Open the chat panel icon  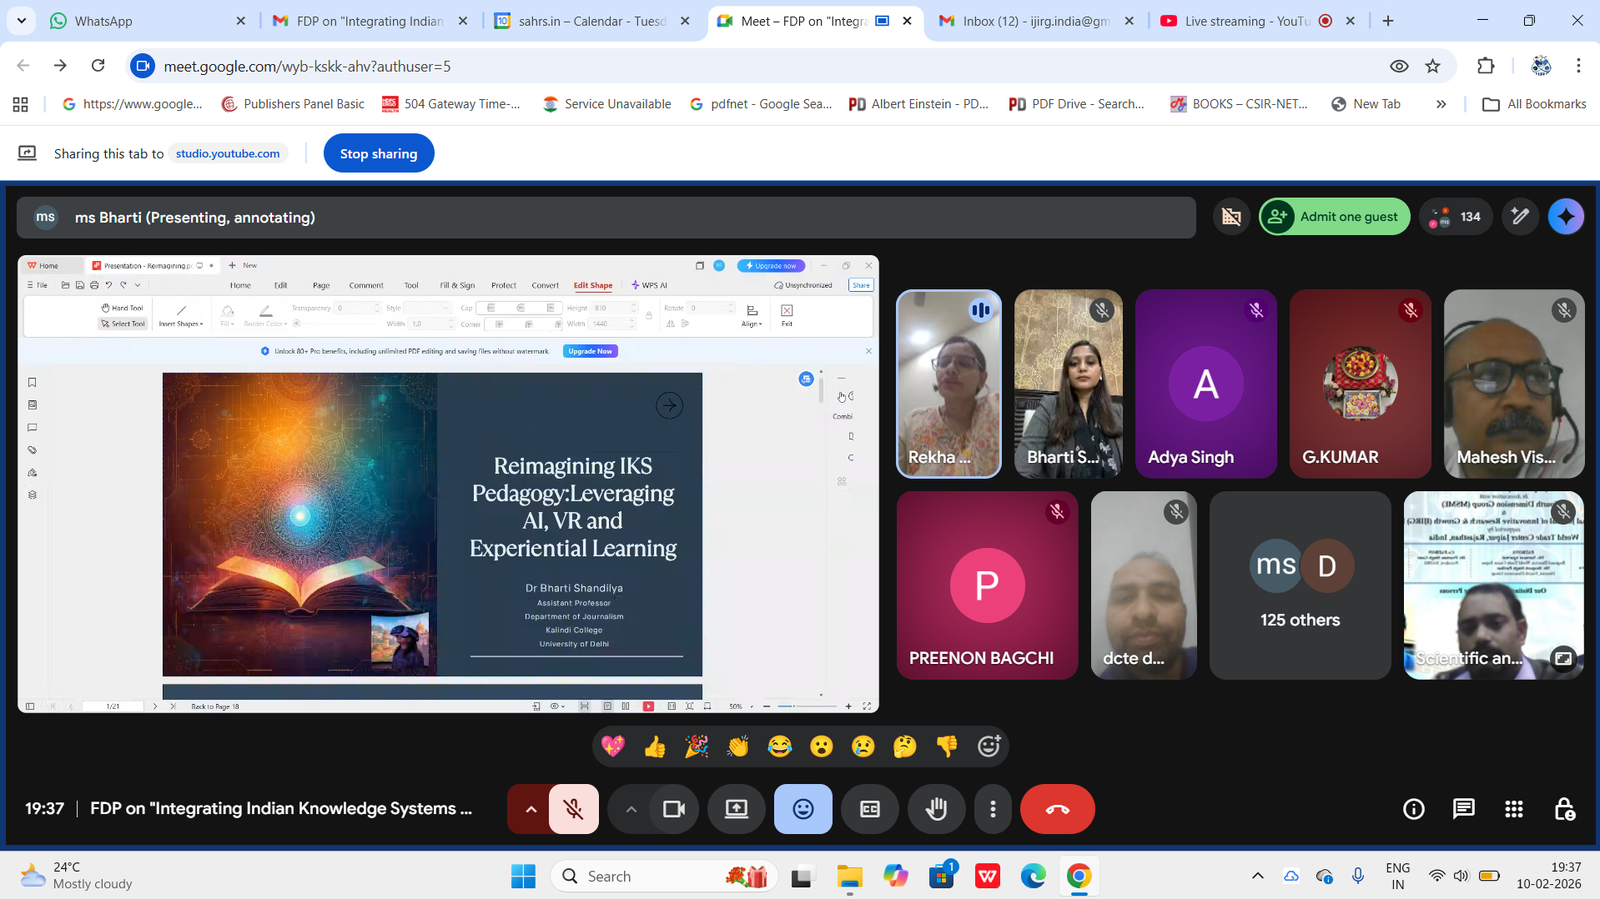click(x=1463, y=809)
